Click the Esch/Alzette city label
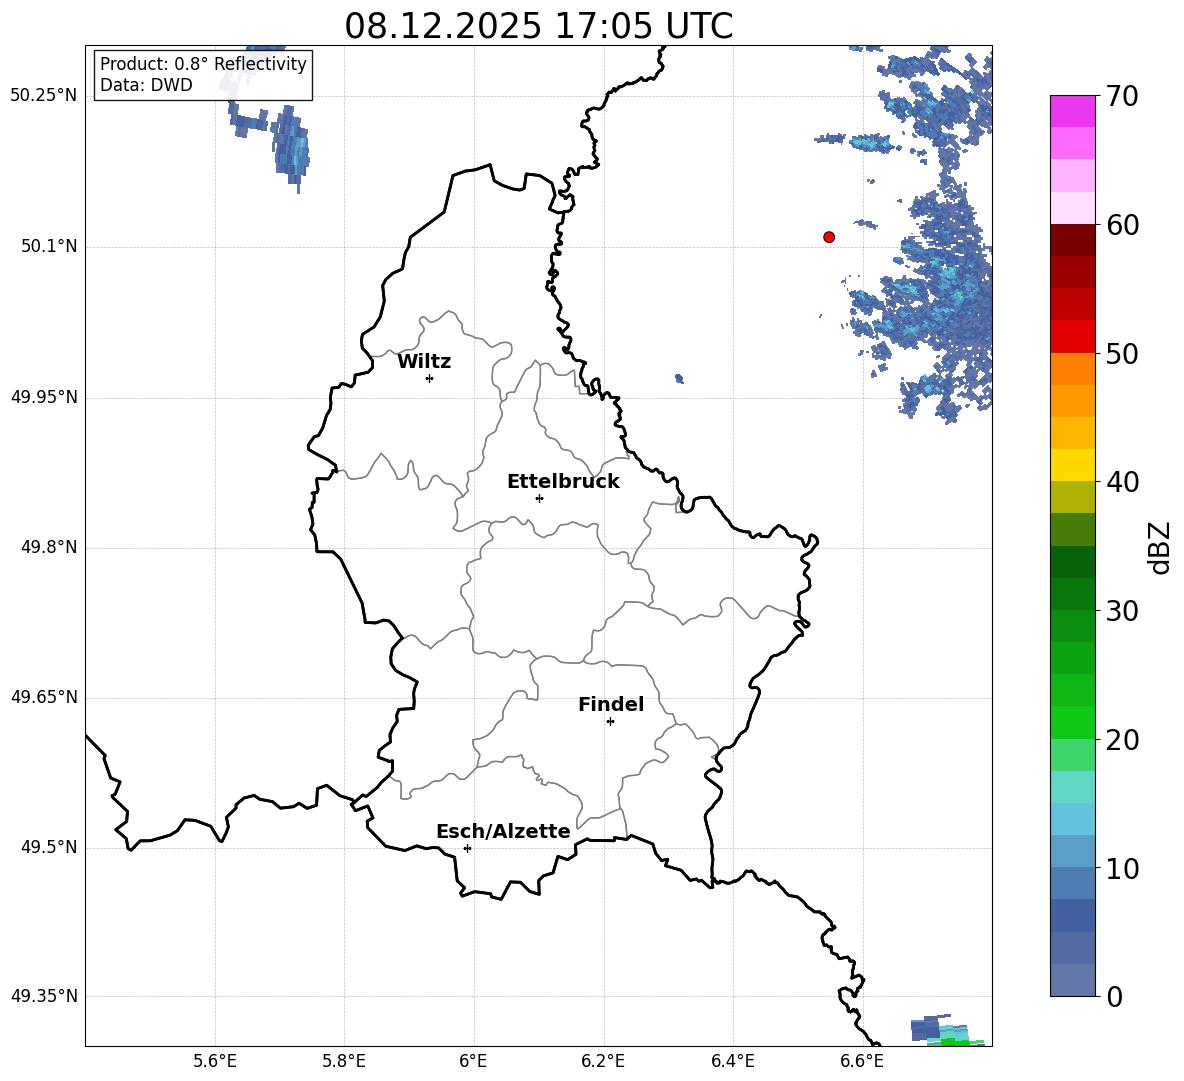 [504, 832]
